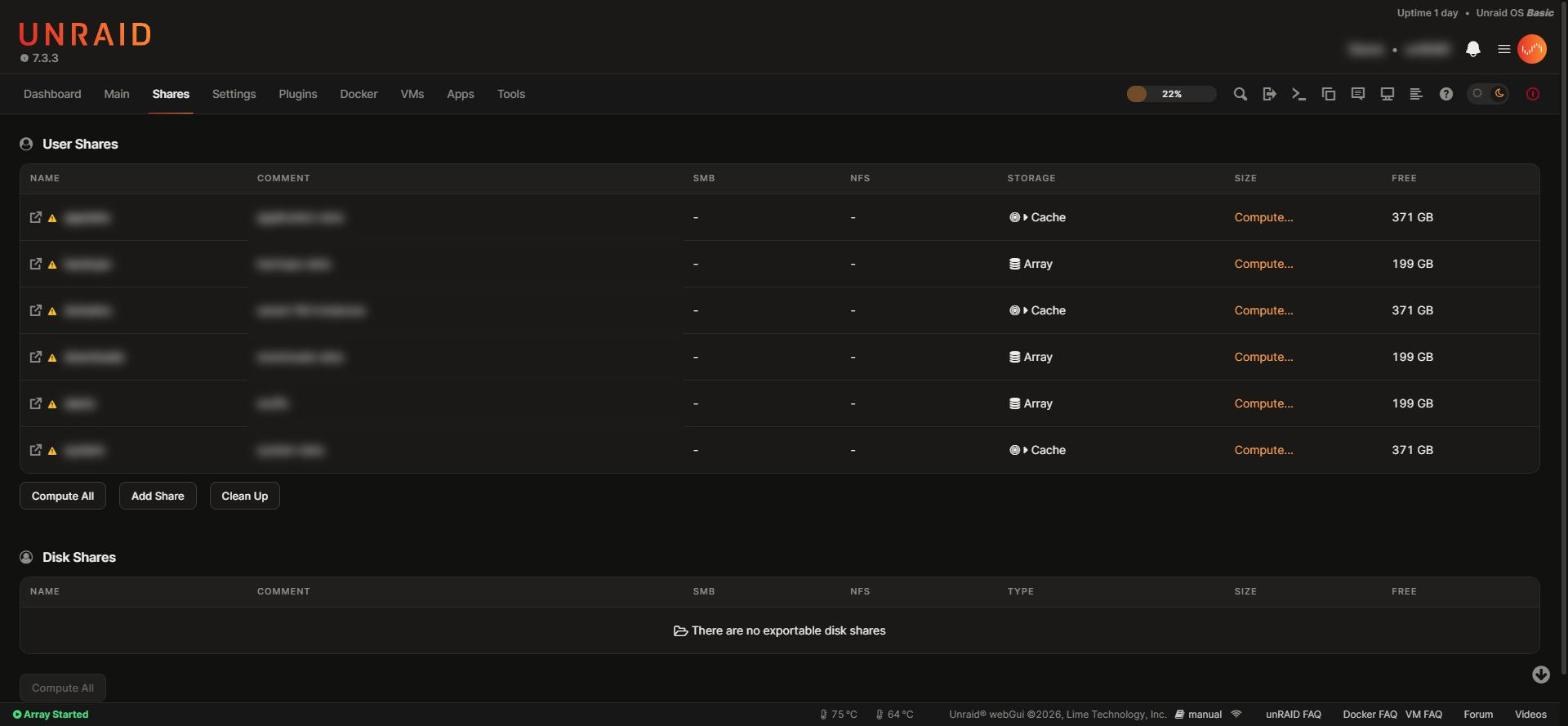The width and height of the screenshot is (1568, 726).
Task: Open the Videos link
Action: coord(1530,714)
